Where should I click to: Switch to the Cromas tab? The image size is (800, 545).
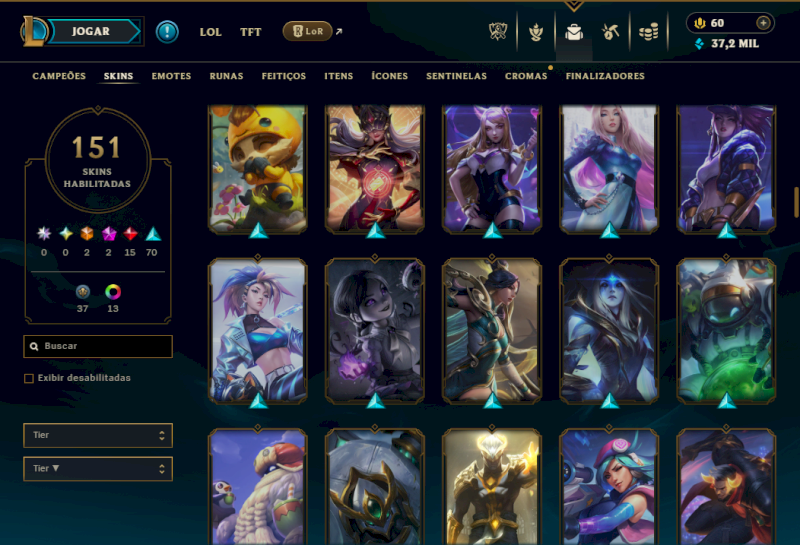click(x=526, y=76)
